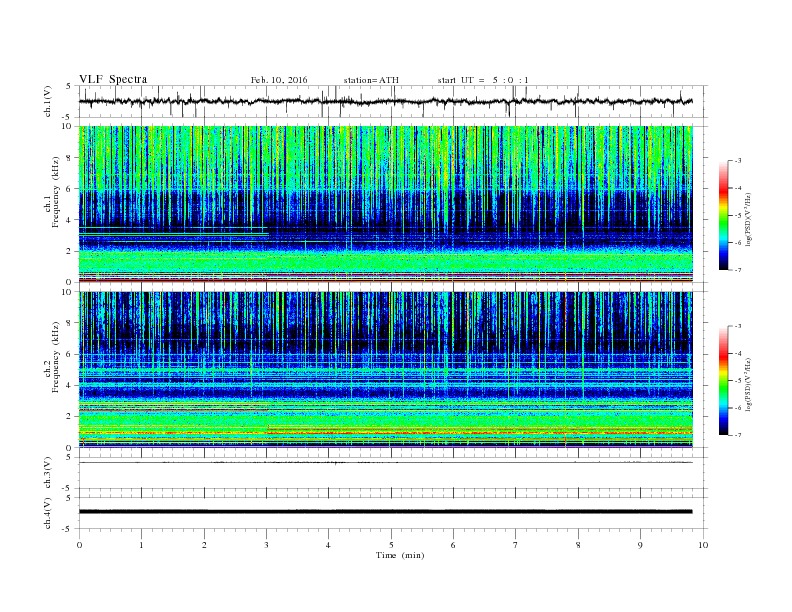Click the lower colorbar "log(PSD)(V²/Hz)" label

pos(748,384)
